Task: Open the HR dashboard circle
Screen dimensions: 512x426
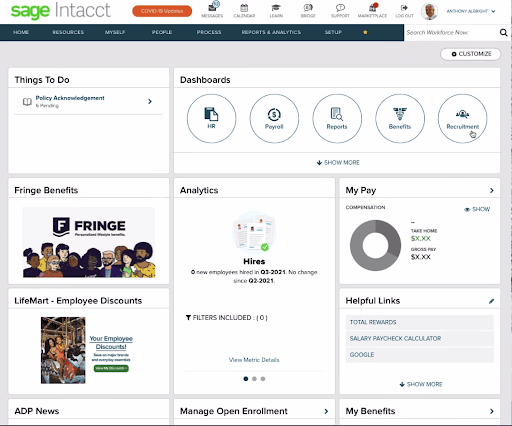Action: click(x=211, y=118)
